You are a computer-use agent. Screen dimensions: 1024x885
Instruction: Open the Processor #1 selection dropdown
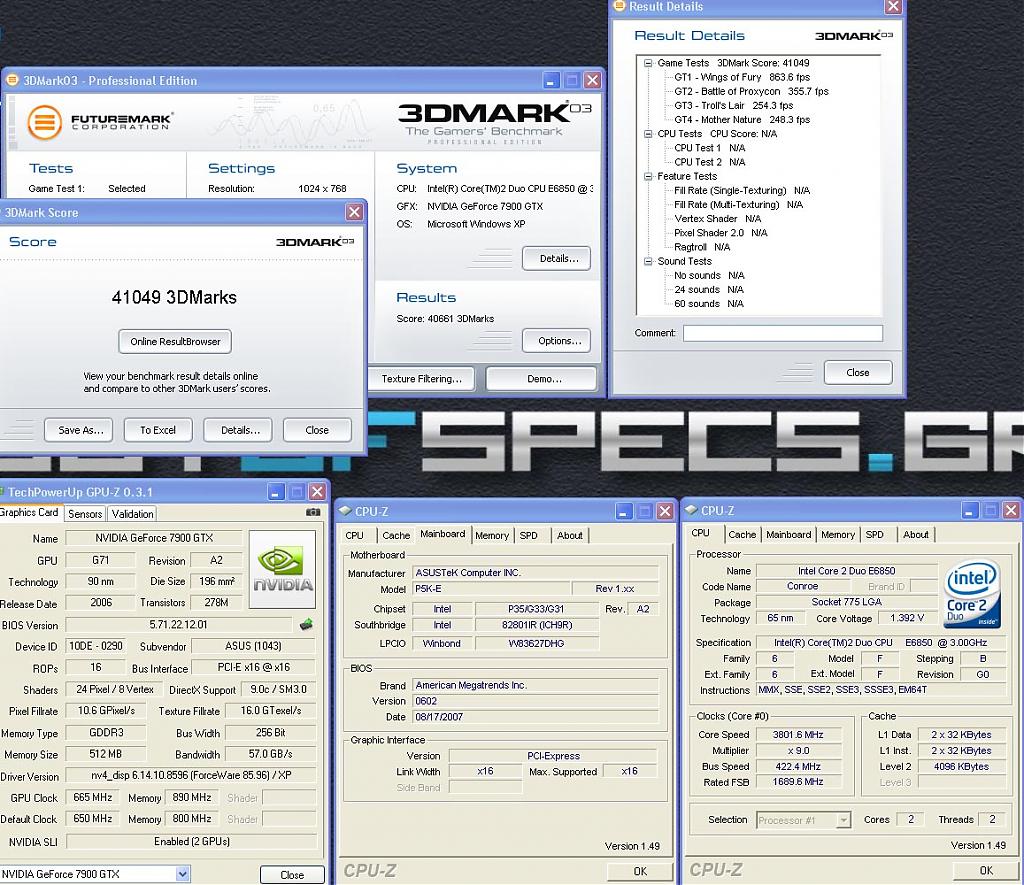[x=844, y=820]
